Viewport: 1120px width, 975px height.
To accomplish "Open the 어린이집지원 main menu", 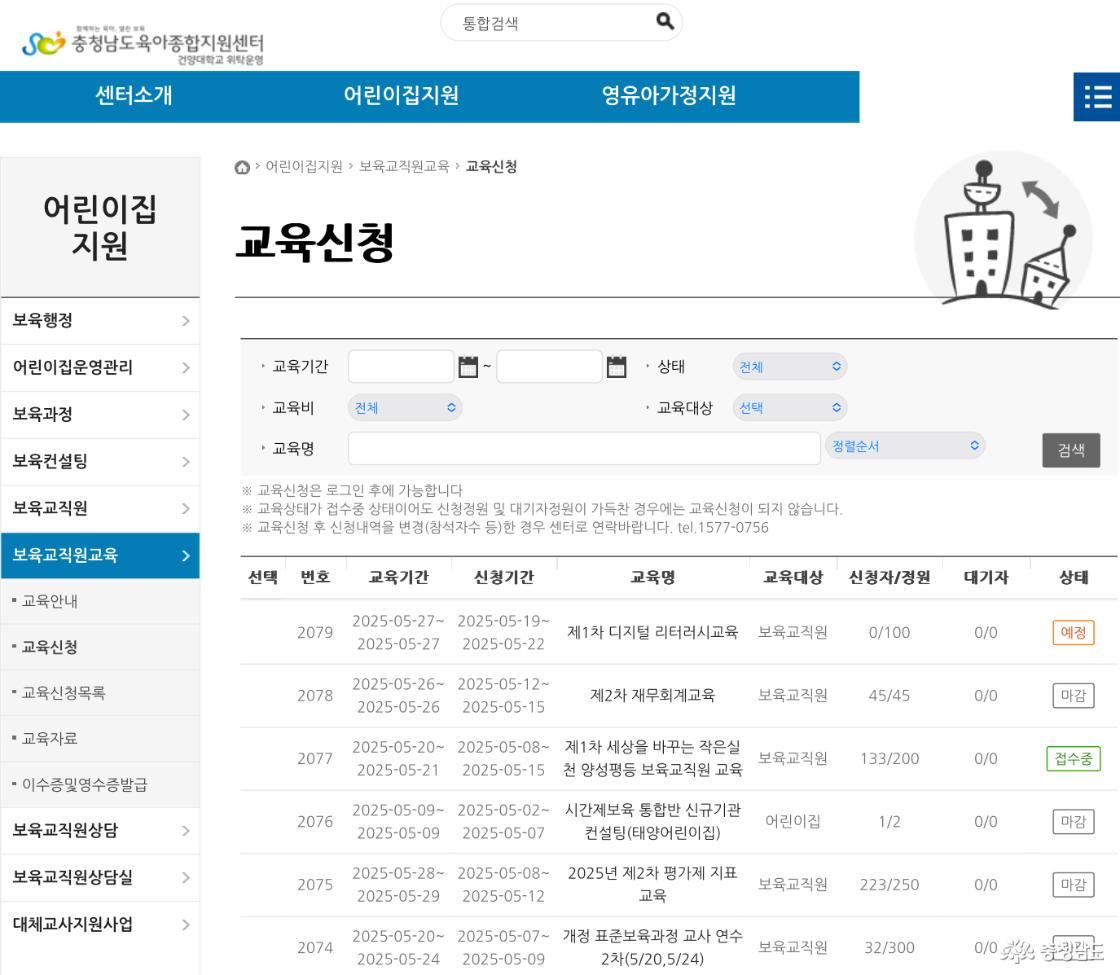I will [401, 96].
